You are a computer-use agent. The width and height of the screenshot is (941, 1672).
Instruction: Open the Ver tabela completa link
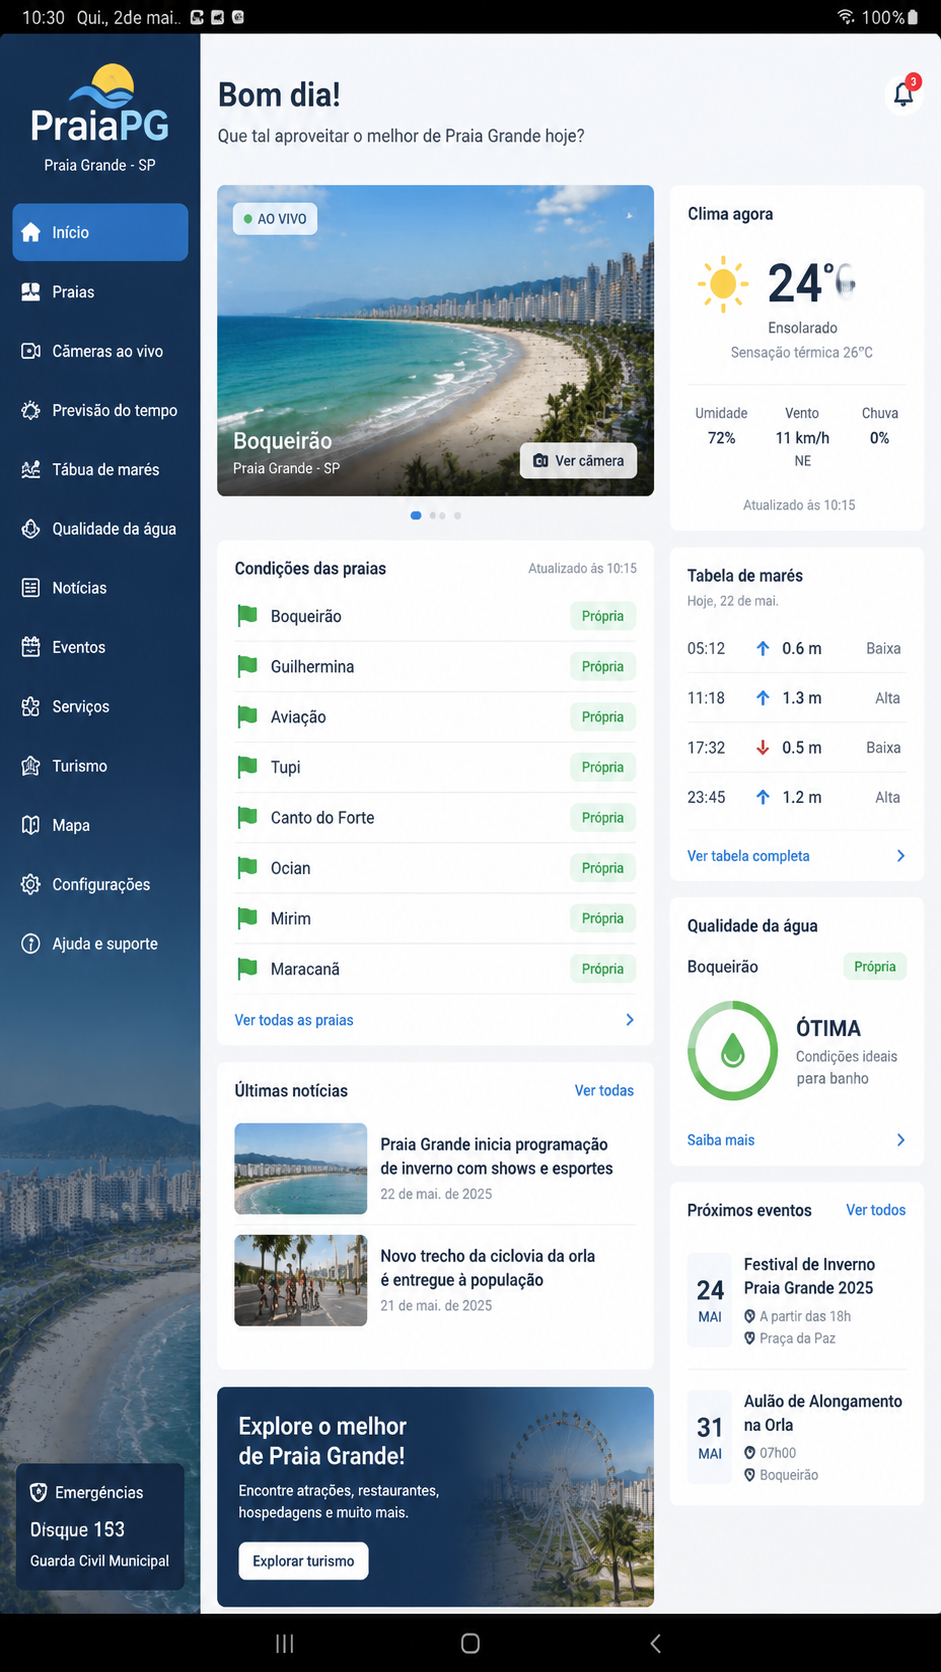pyautogui.click(x=748, y=856)
